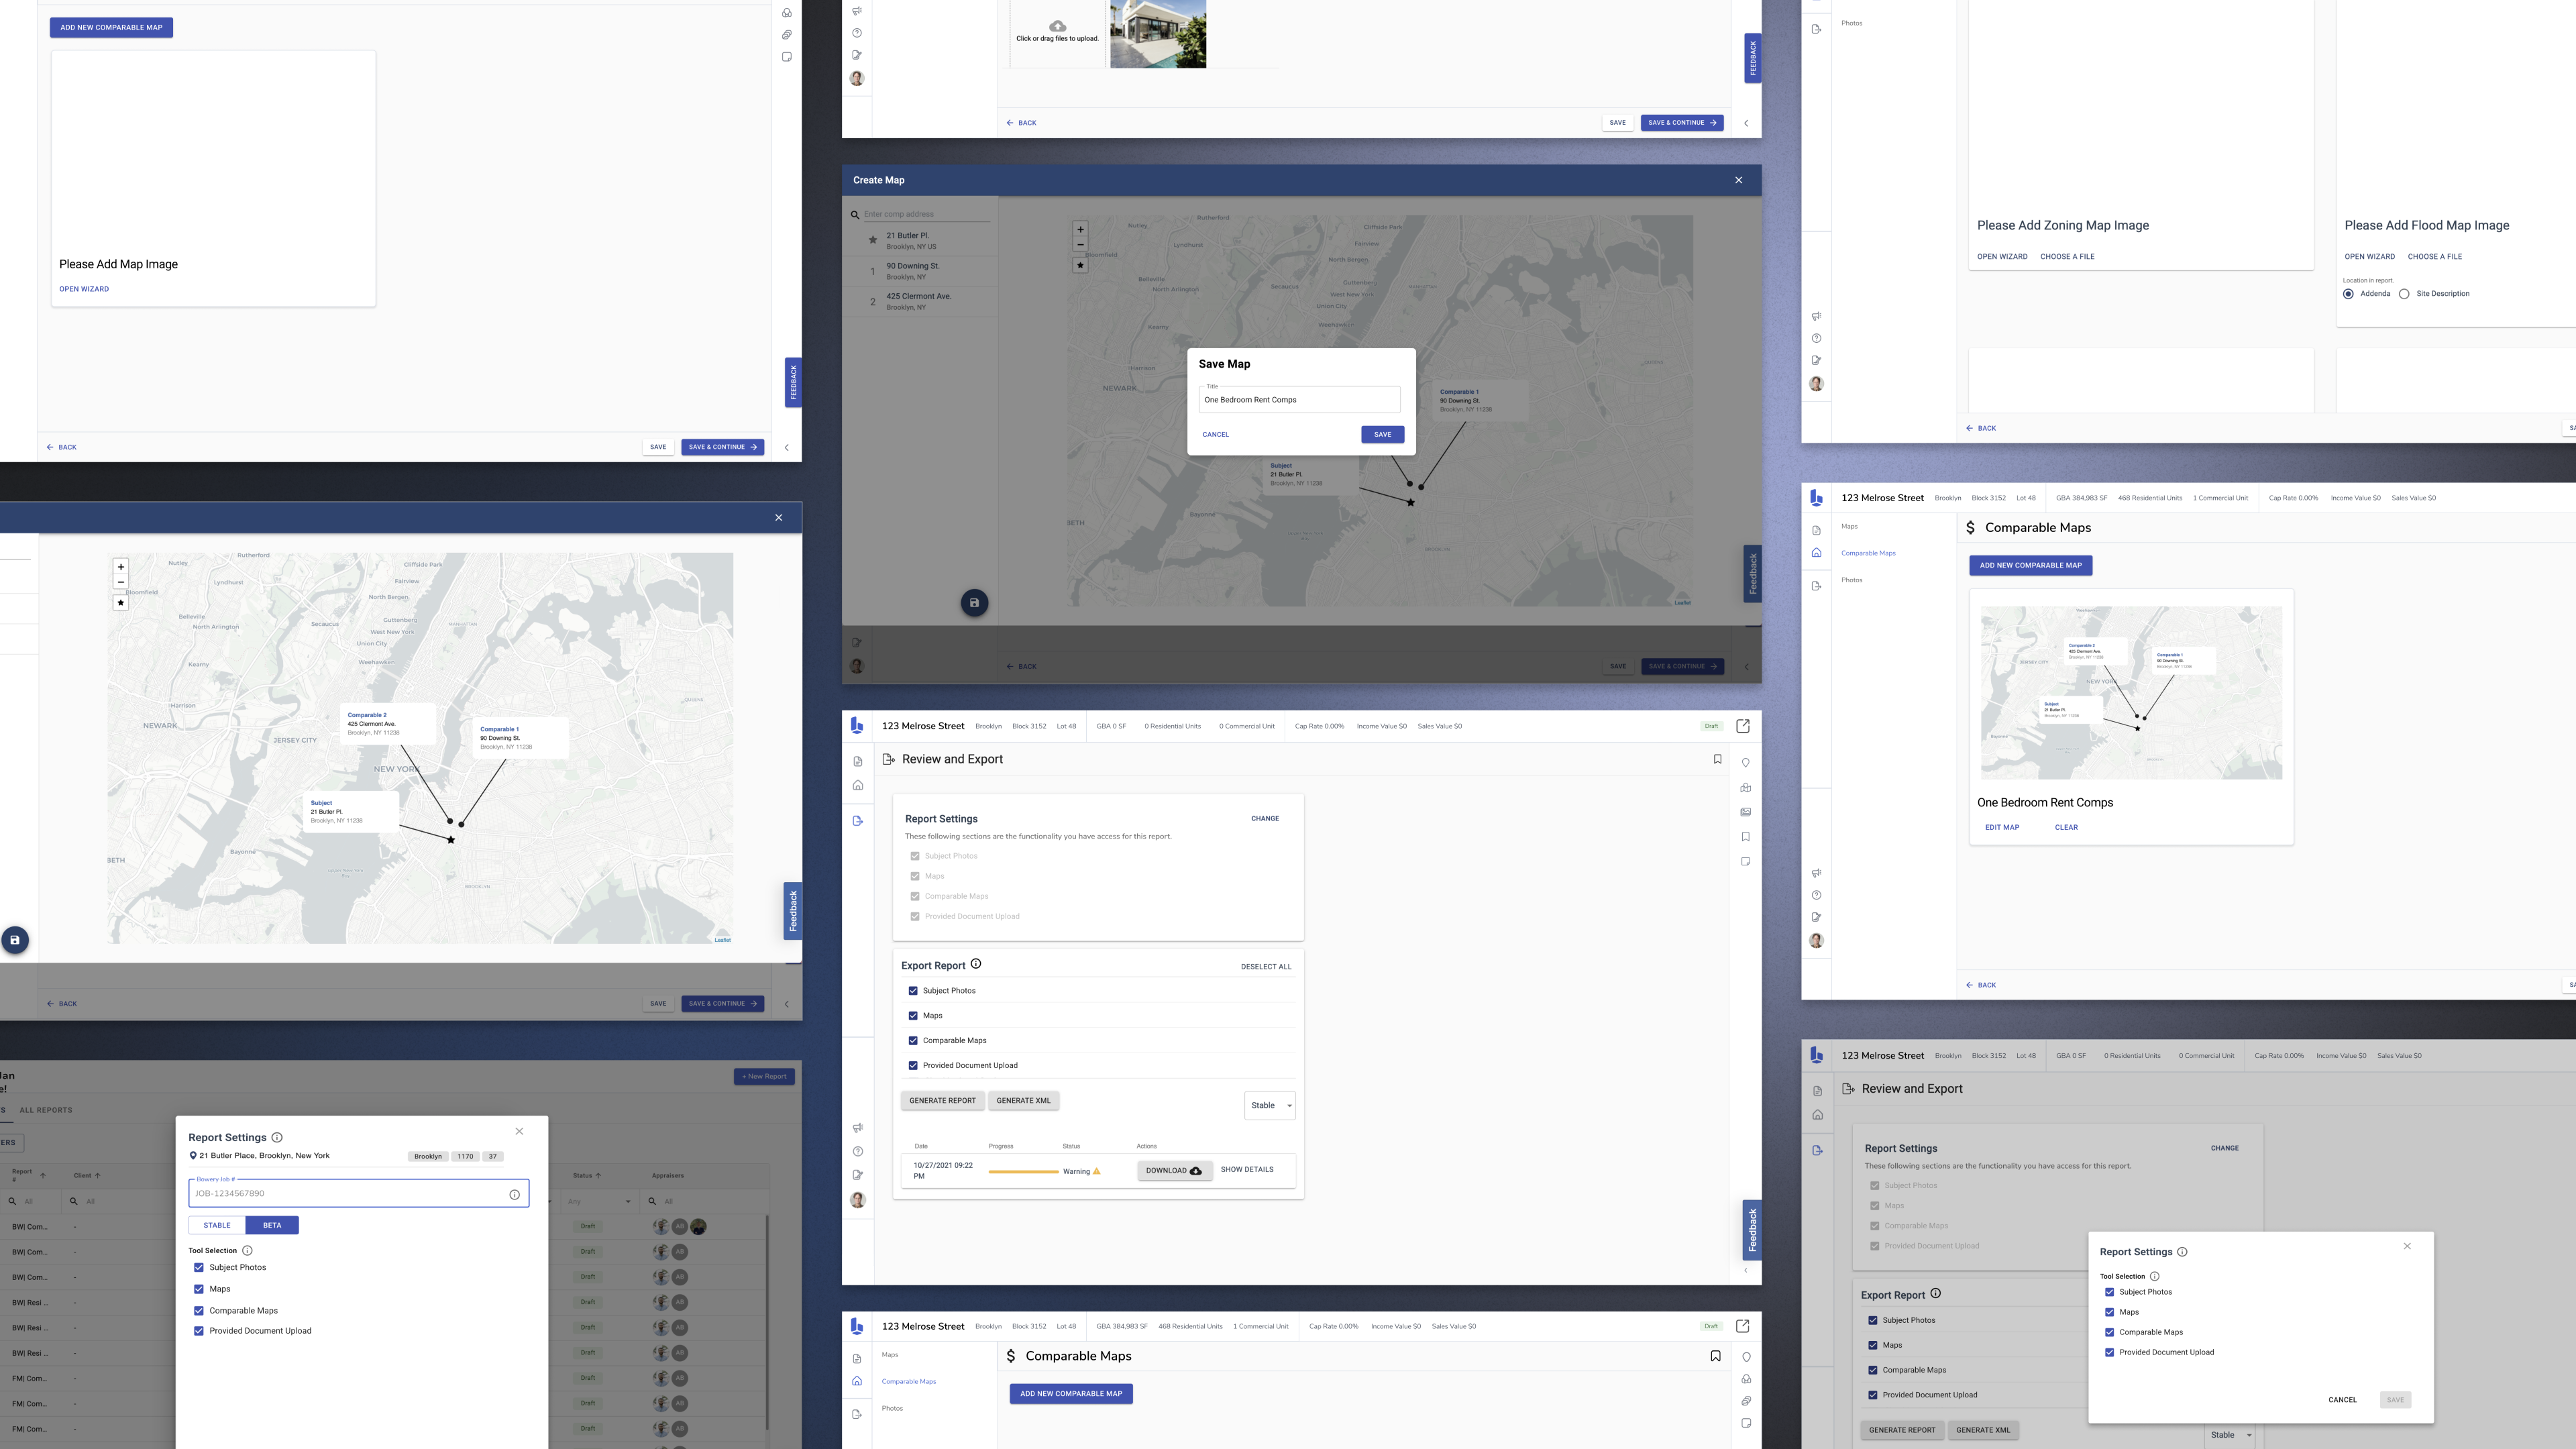This screenshot has height=1449, width=2576.
Task: Uncheck Maps in Report Settings dialog with Cancel button
Action: (2109, 1312)
